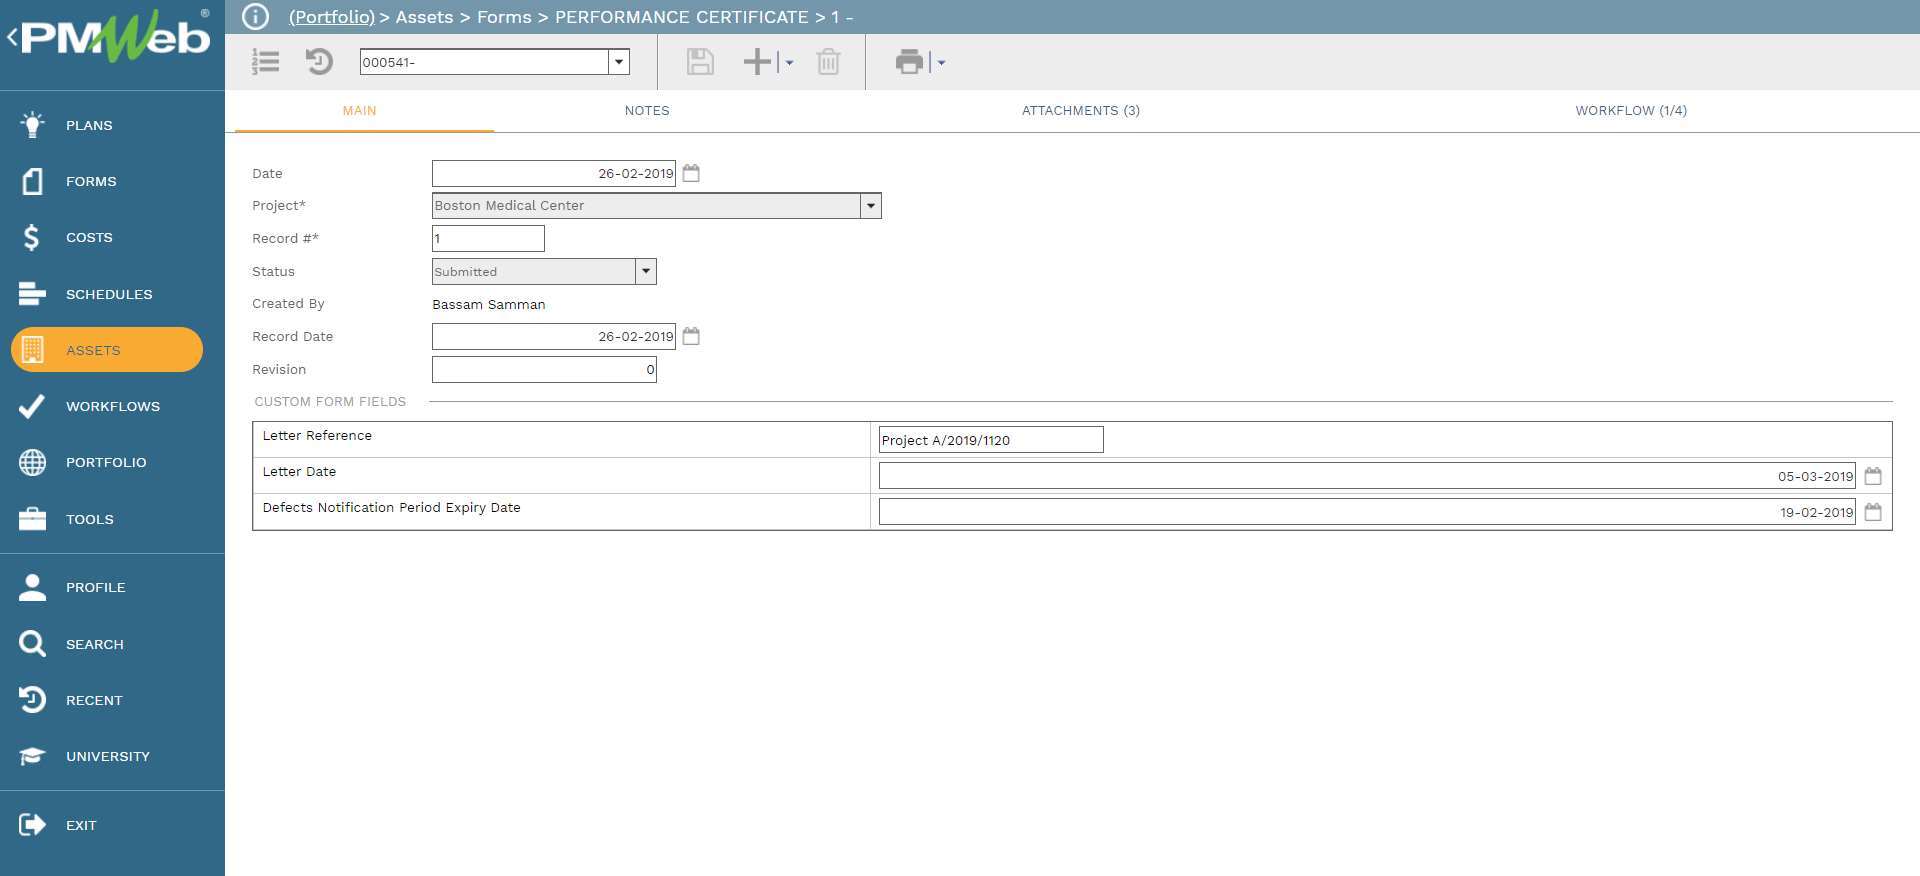Screen dimensions: 1920x876
Task: Click the Costs dollar icon
Action: pos(32,237)
